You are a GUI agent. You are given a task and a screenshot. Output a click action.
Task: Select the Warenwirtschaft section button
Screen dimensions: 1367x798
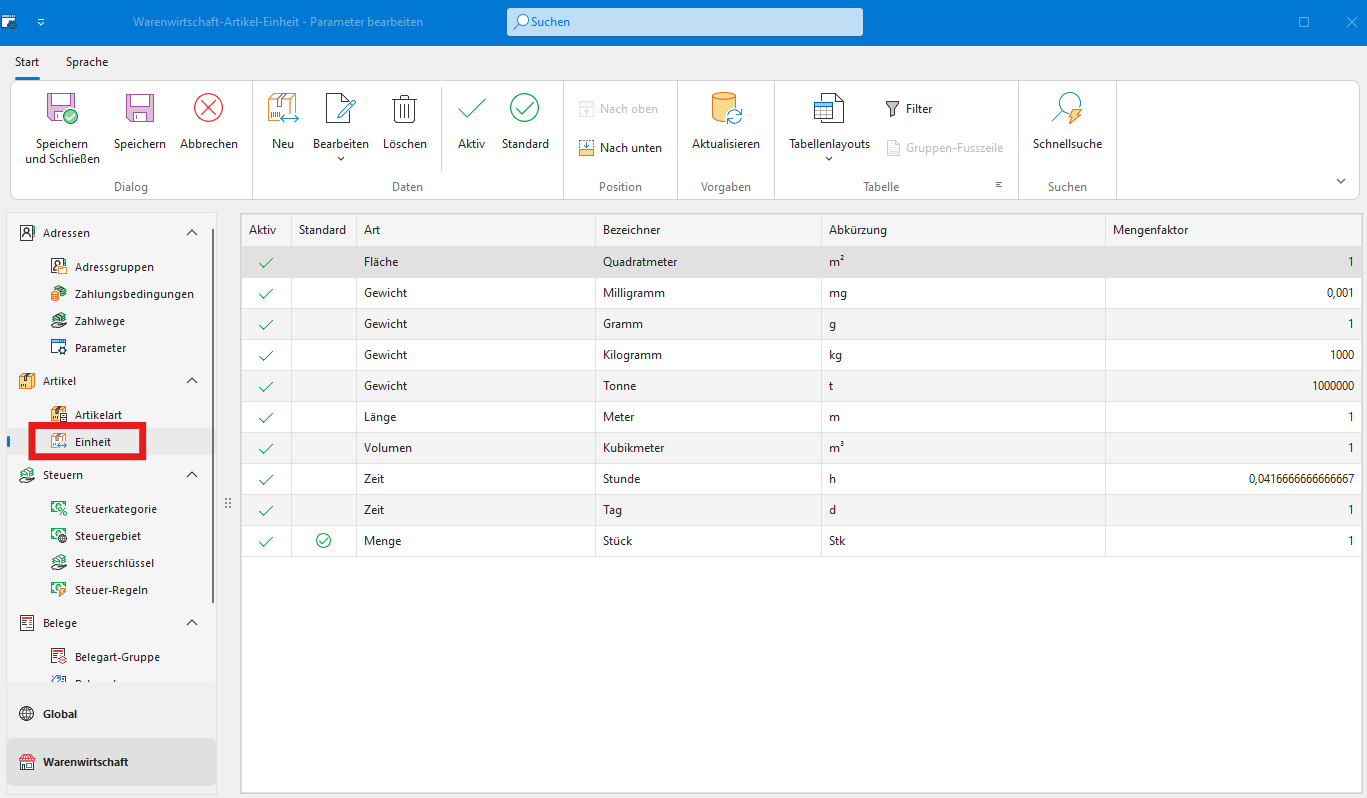(x=85, y=762)
